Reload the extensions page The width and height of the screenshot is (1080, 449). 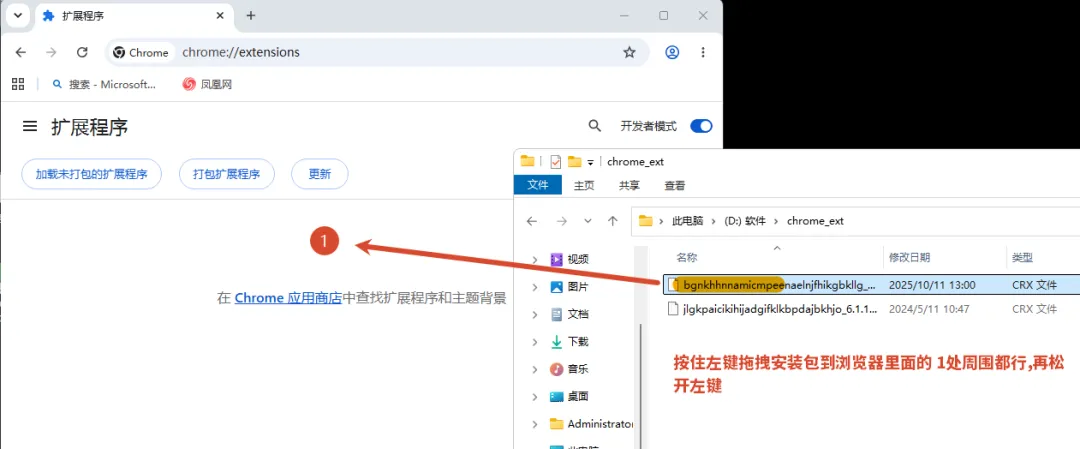tap(82, 52)
